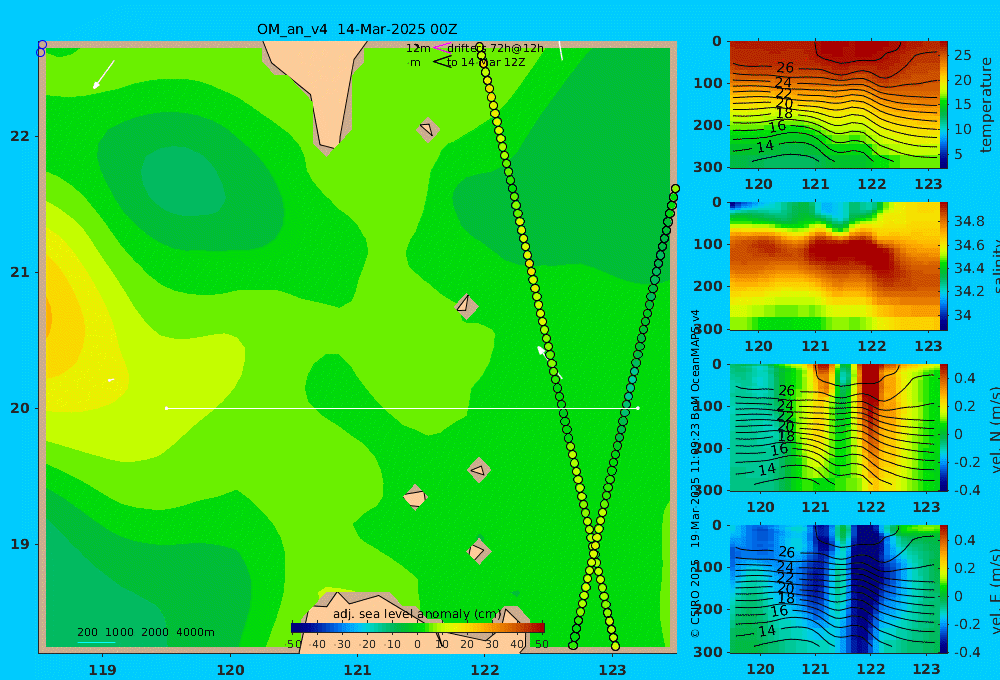Click the '200 1000 2000 4000m' bathymetry scale text
The width and height of the screenshot is (1000, 680).
(146, 632)
